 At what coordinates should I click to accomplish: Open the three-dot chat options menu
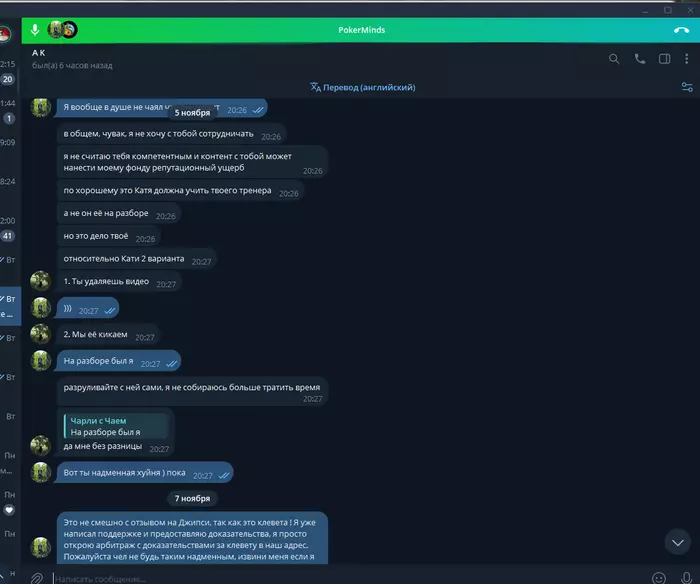point(687,59)
